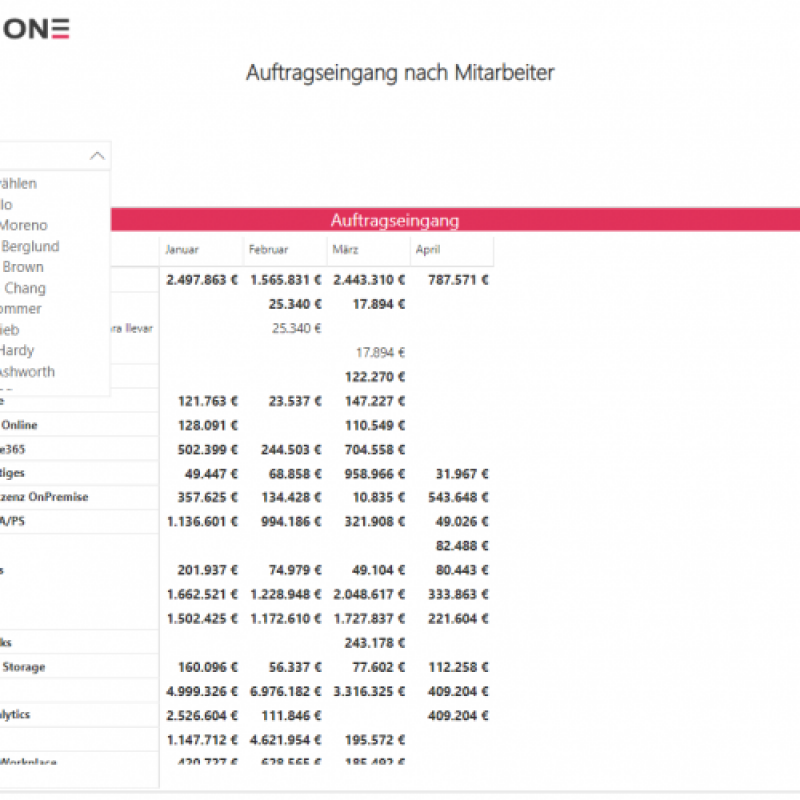Click the report title Auftragseingang nach Mitarbeiter
Screen dimensions: 800x800
pos(400,72)
